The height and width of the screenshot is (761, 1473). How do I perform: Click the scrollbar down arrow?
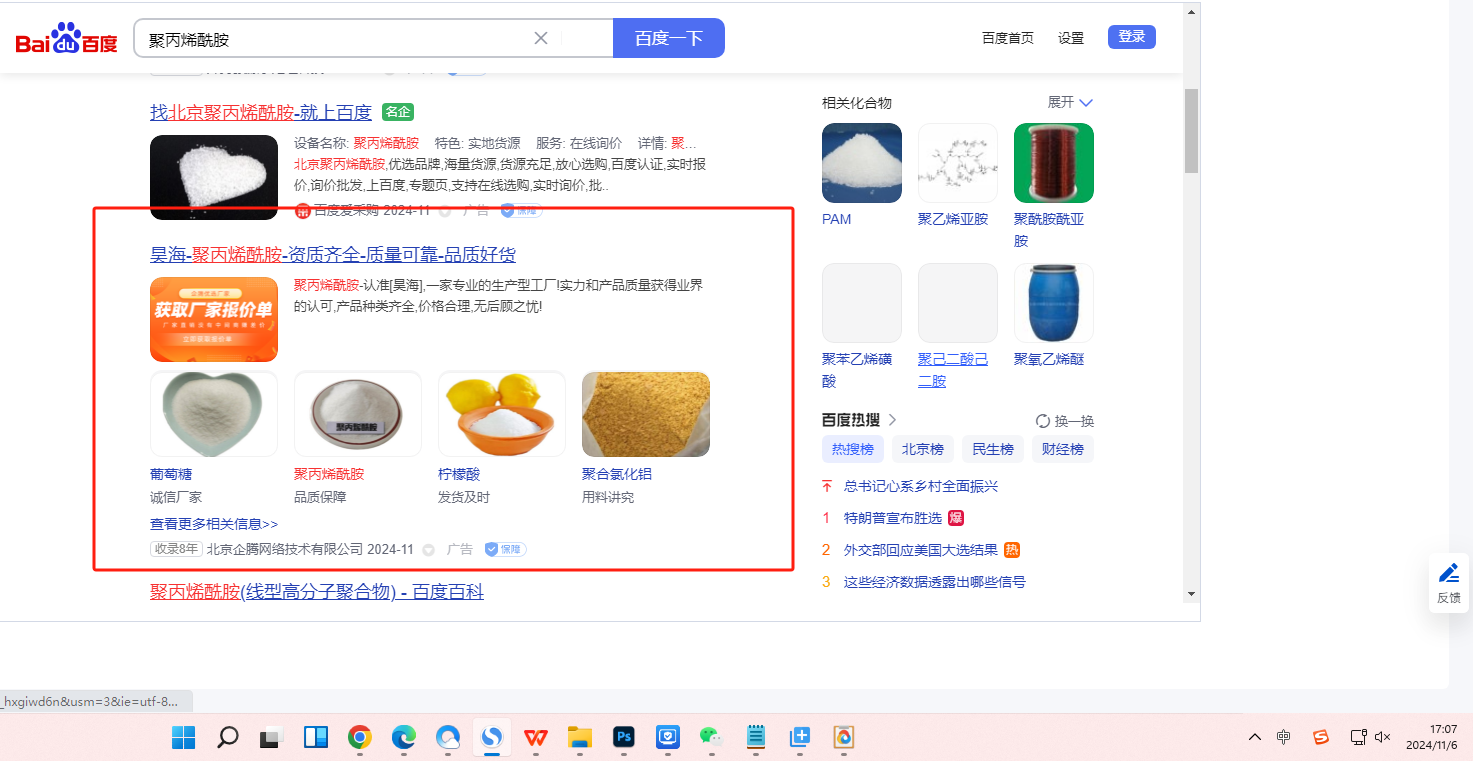point(1191,593)
